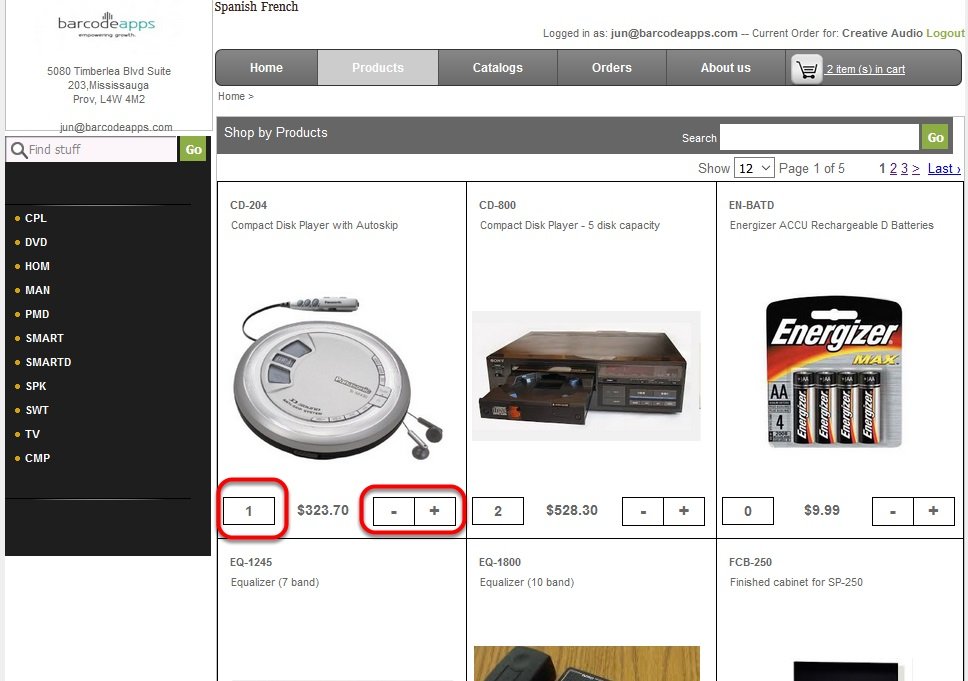Click the Equalizer (10 band) description
The height and width of the screenshot is (681, 968).
(x=527, y=582)
